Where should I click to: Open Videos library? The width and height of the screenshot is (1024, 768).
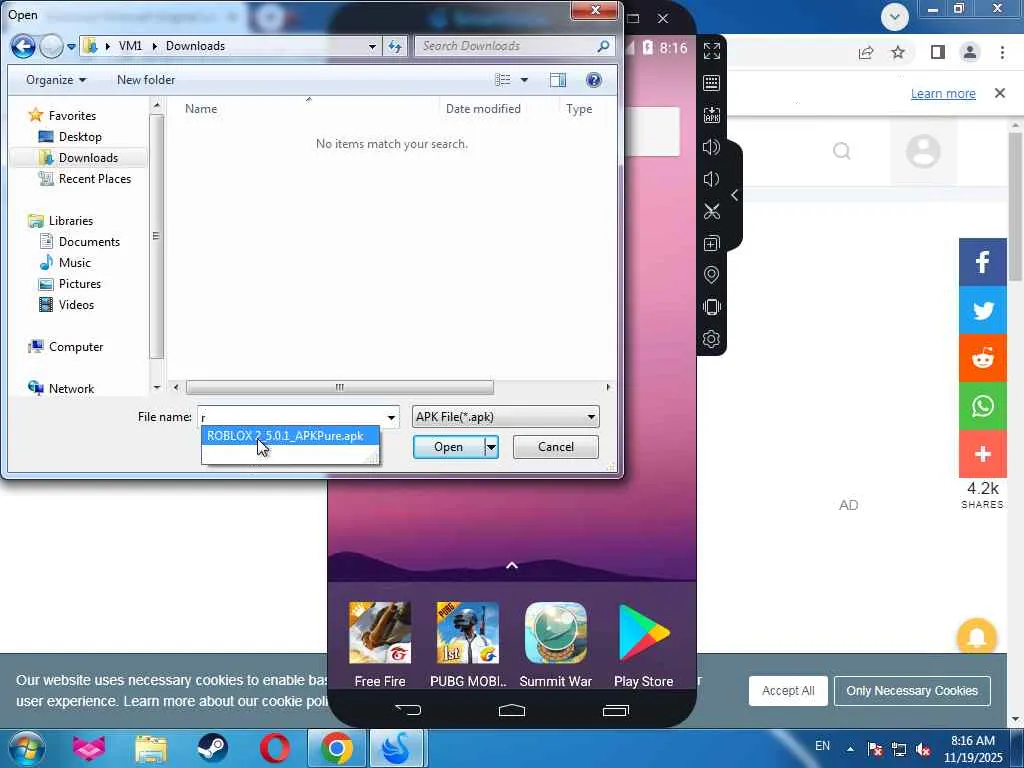pyautogui.click(x=76, y=304)
